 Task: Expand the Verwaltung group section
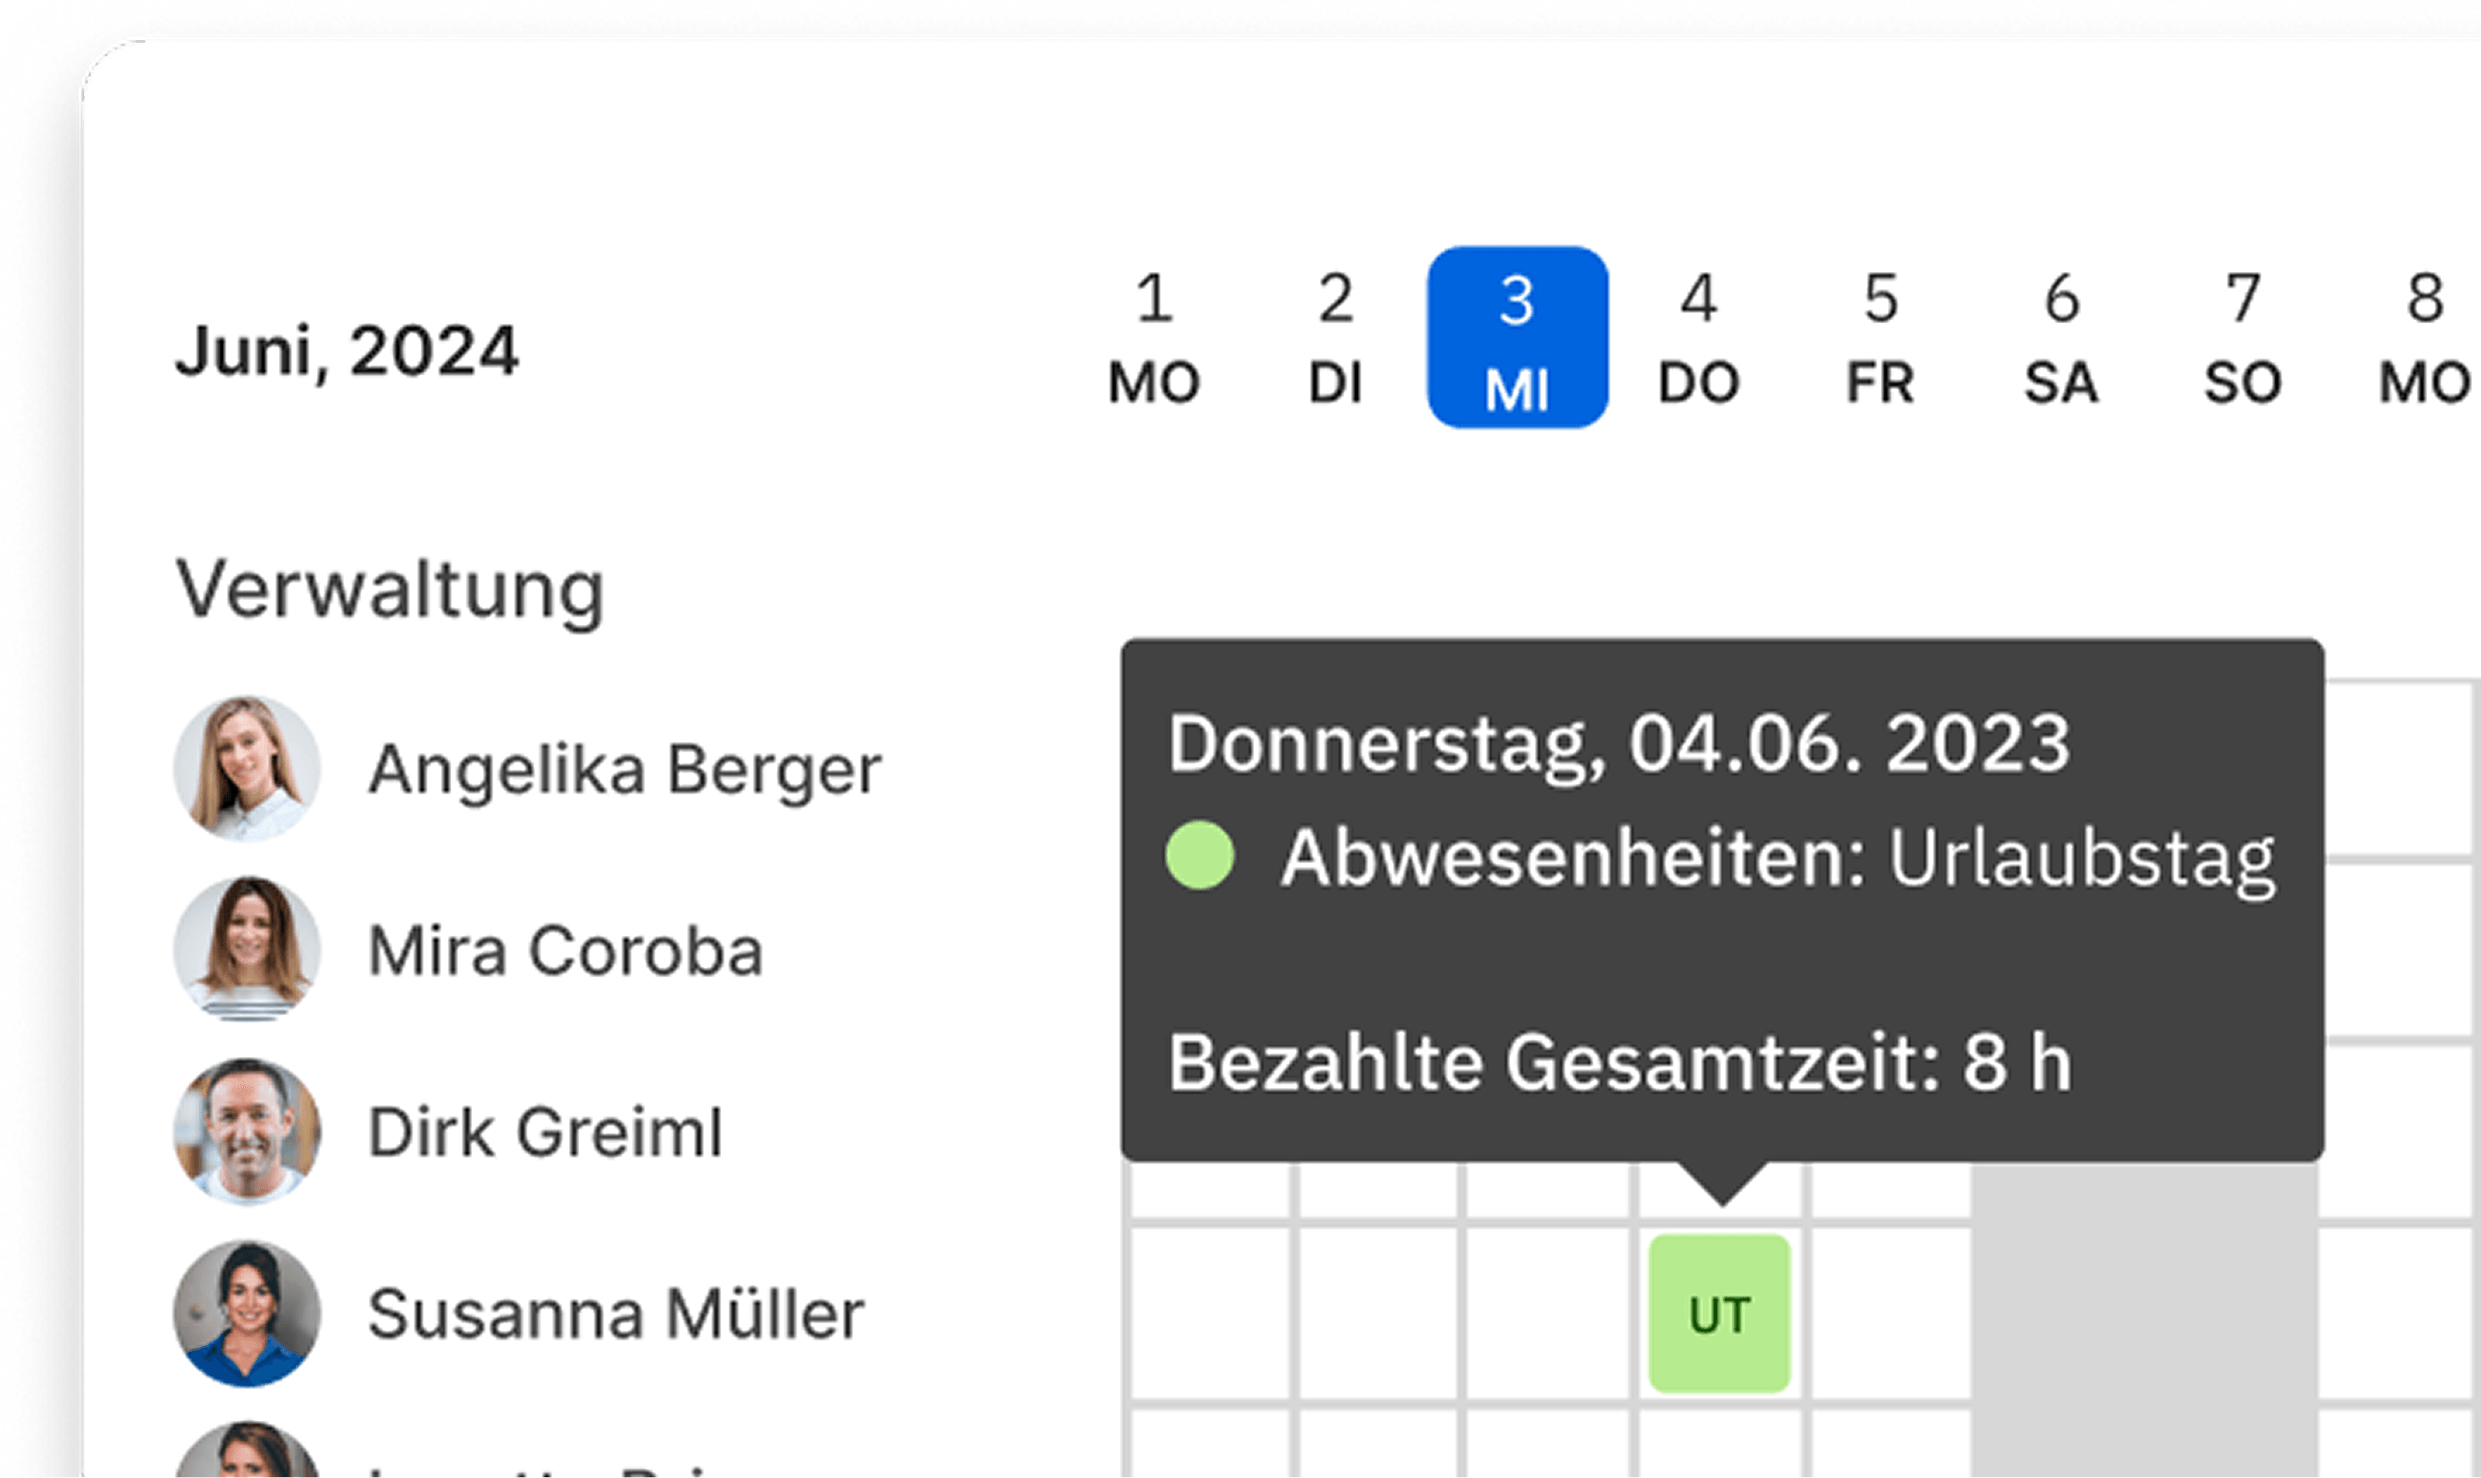pyautogui.click(x=392, y=590)
